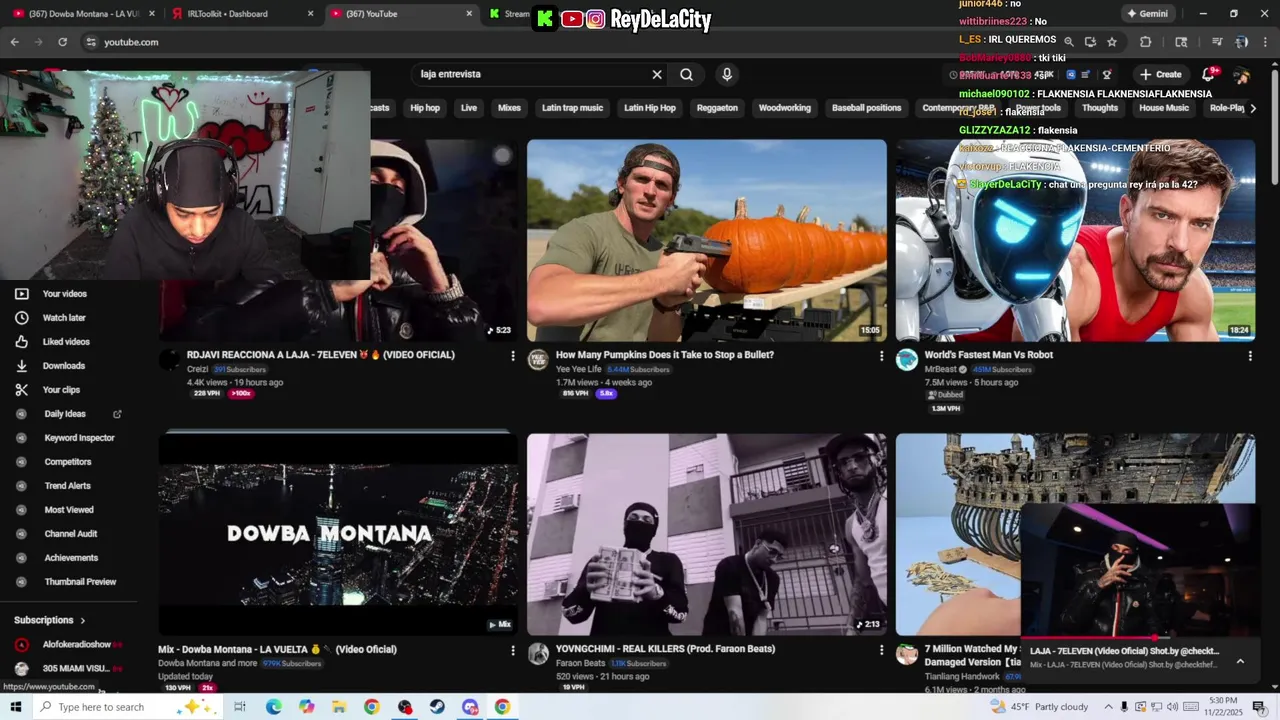
Task: Reload the YouTube page
Action: (x=62, y=42)
